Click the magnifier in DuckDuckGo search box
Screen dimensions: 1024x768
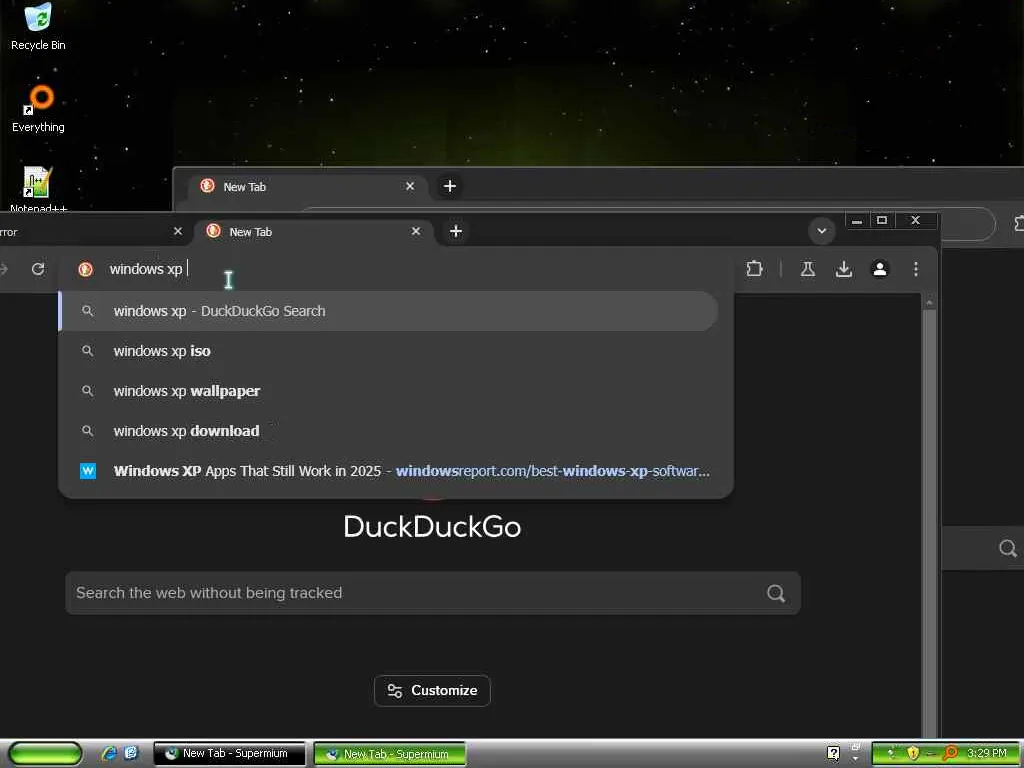click(x=776, y=593)
